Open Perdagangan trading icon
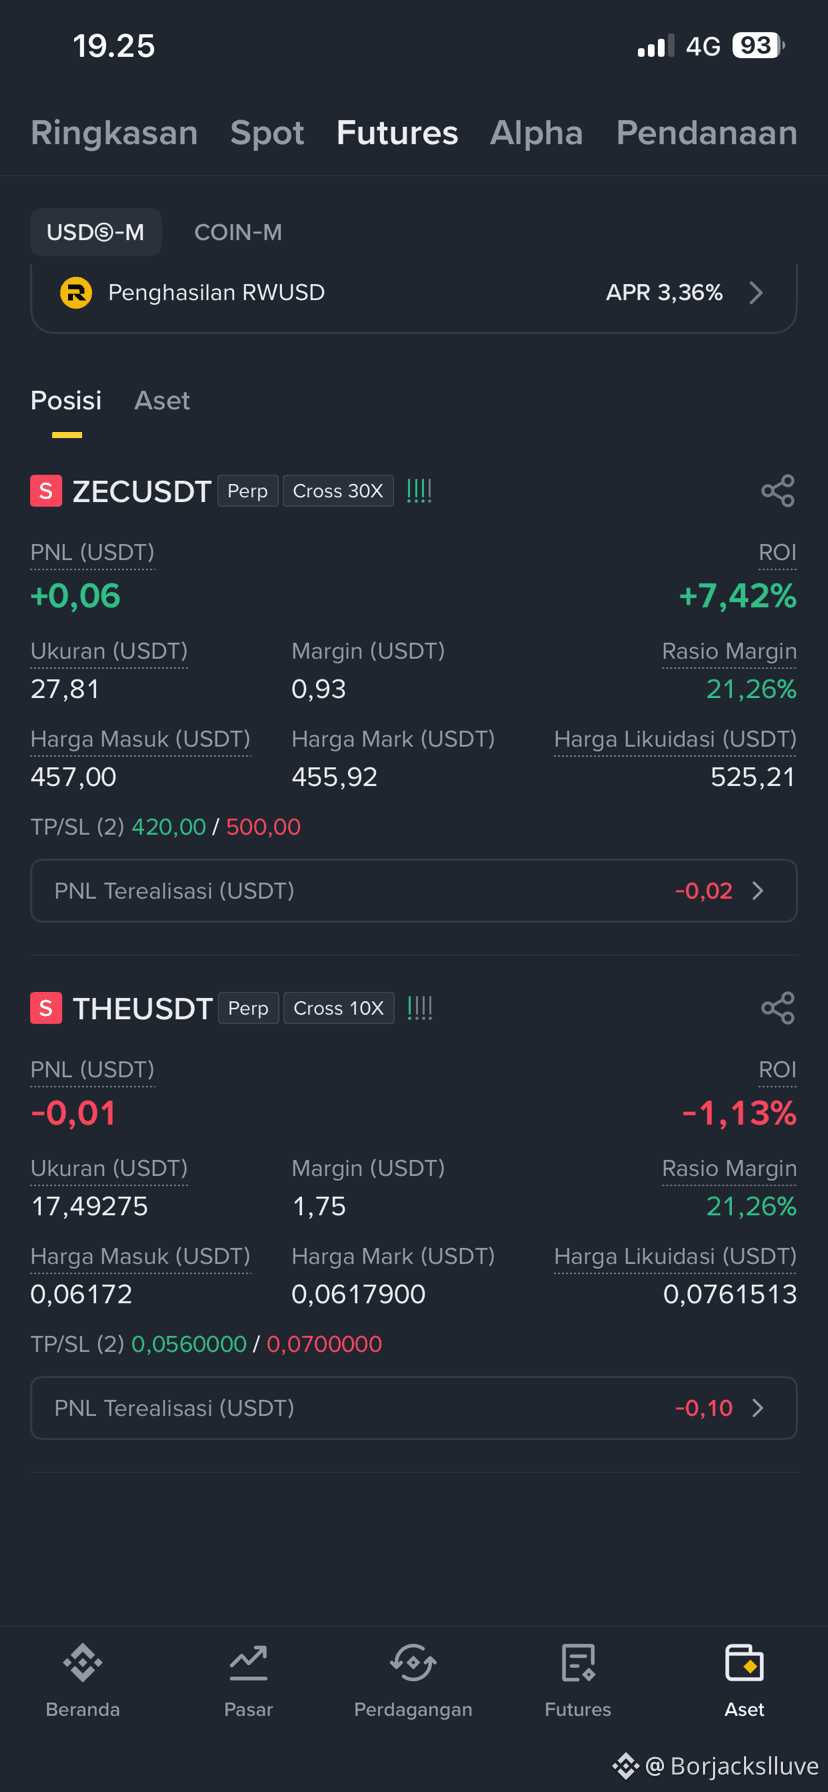This screenshot has width=828, height=1792. click(413, 1663)
